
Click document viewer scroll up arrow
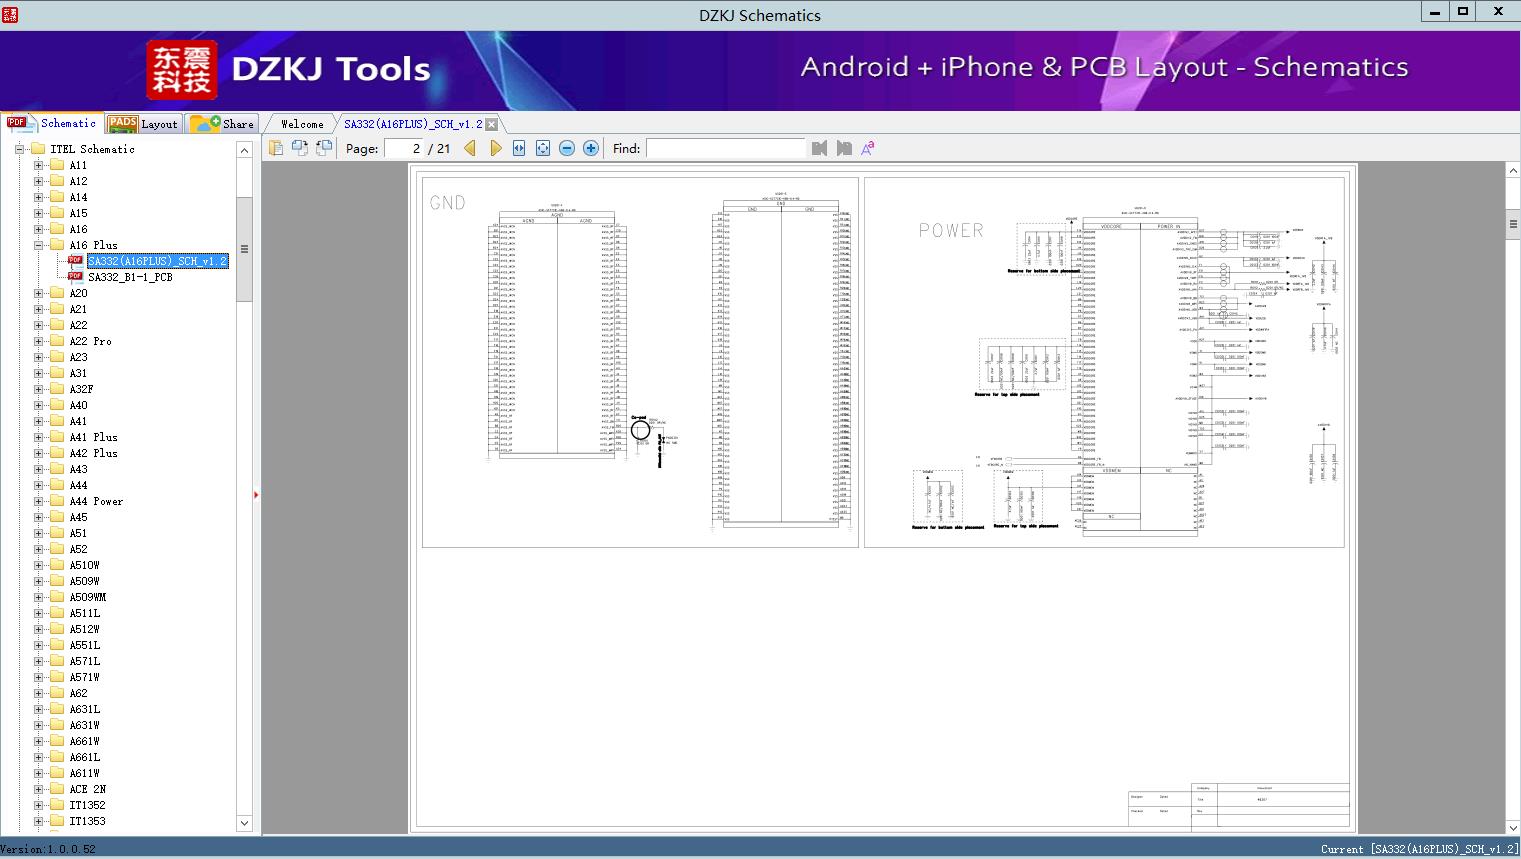point(1513,172)
